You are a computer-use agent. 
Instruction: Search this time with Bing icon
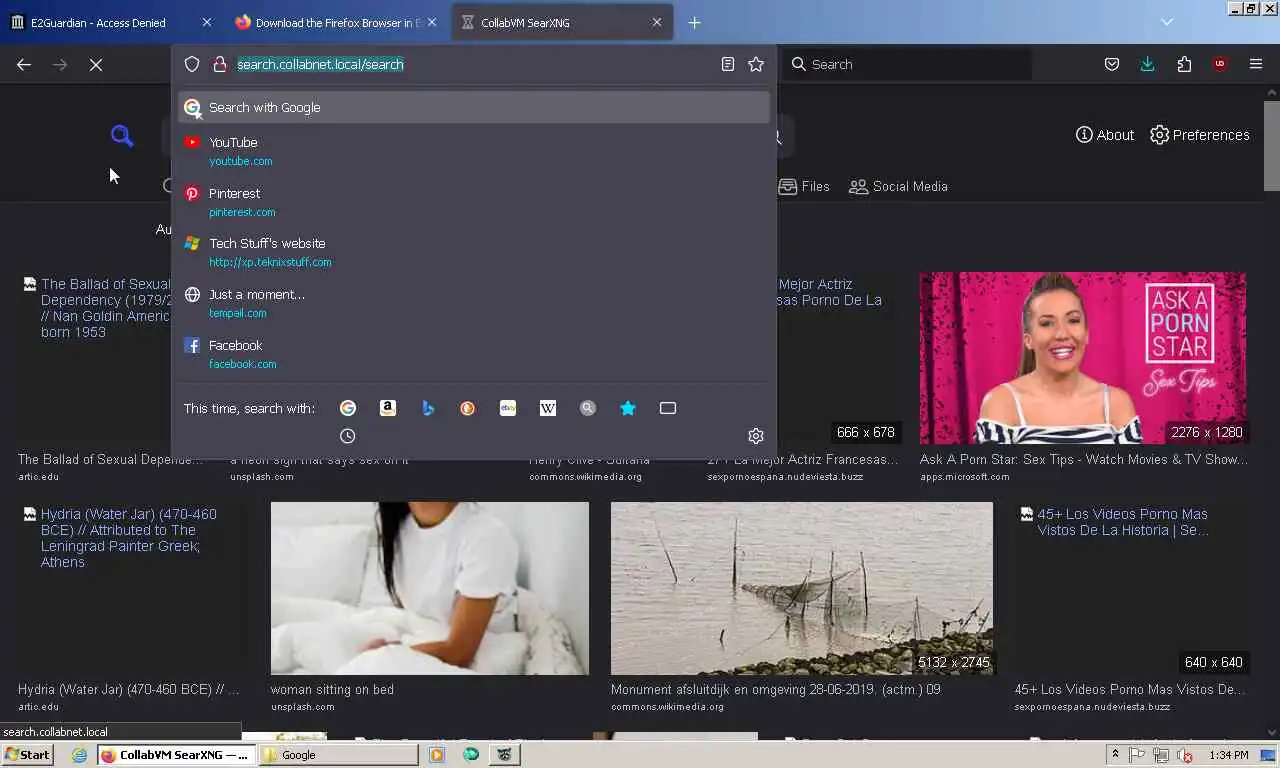point(428,408)
